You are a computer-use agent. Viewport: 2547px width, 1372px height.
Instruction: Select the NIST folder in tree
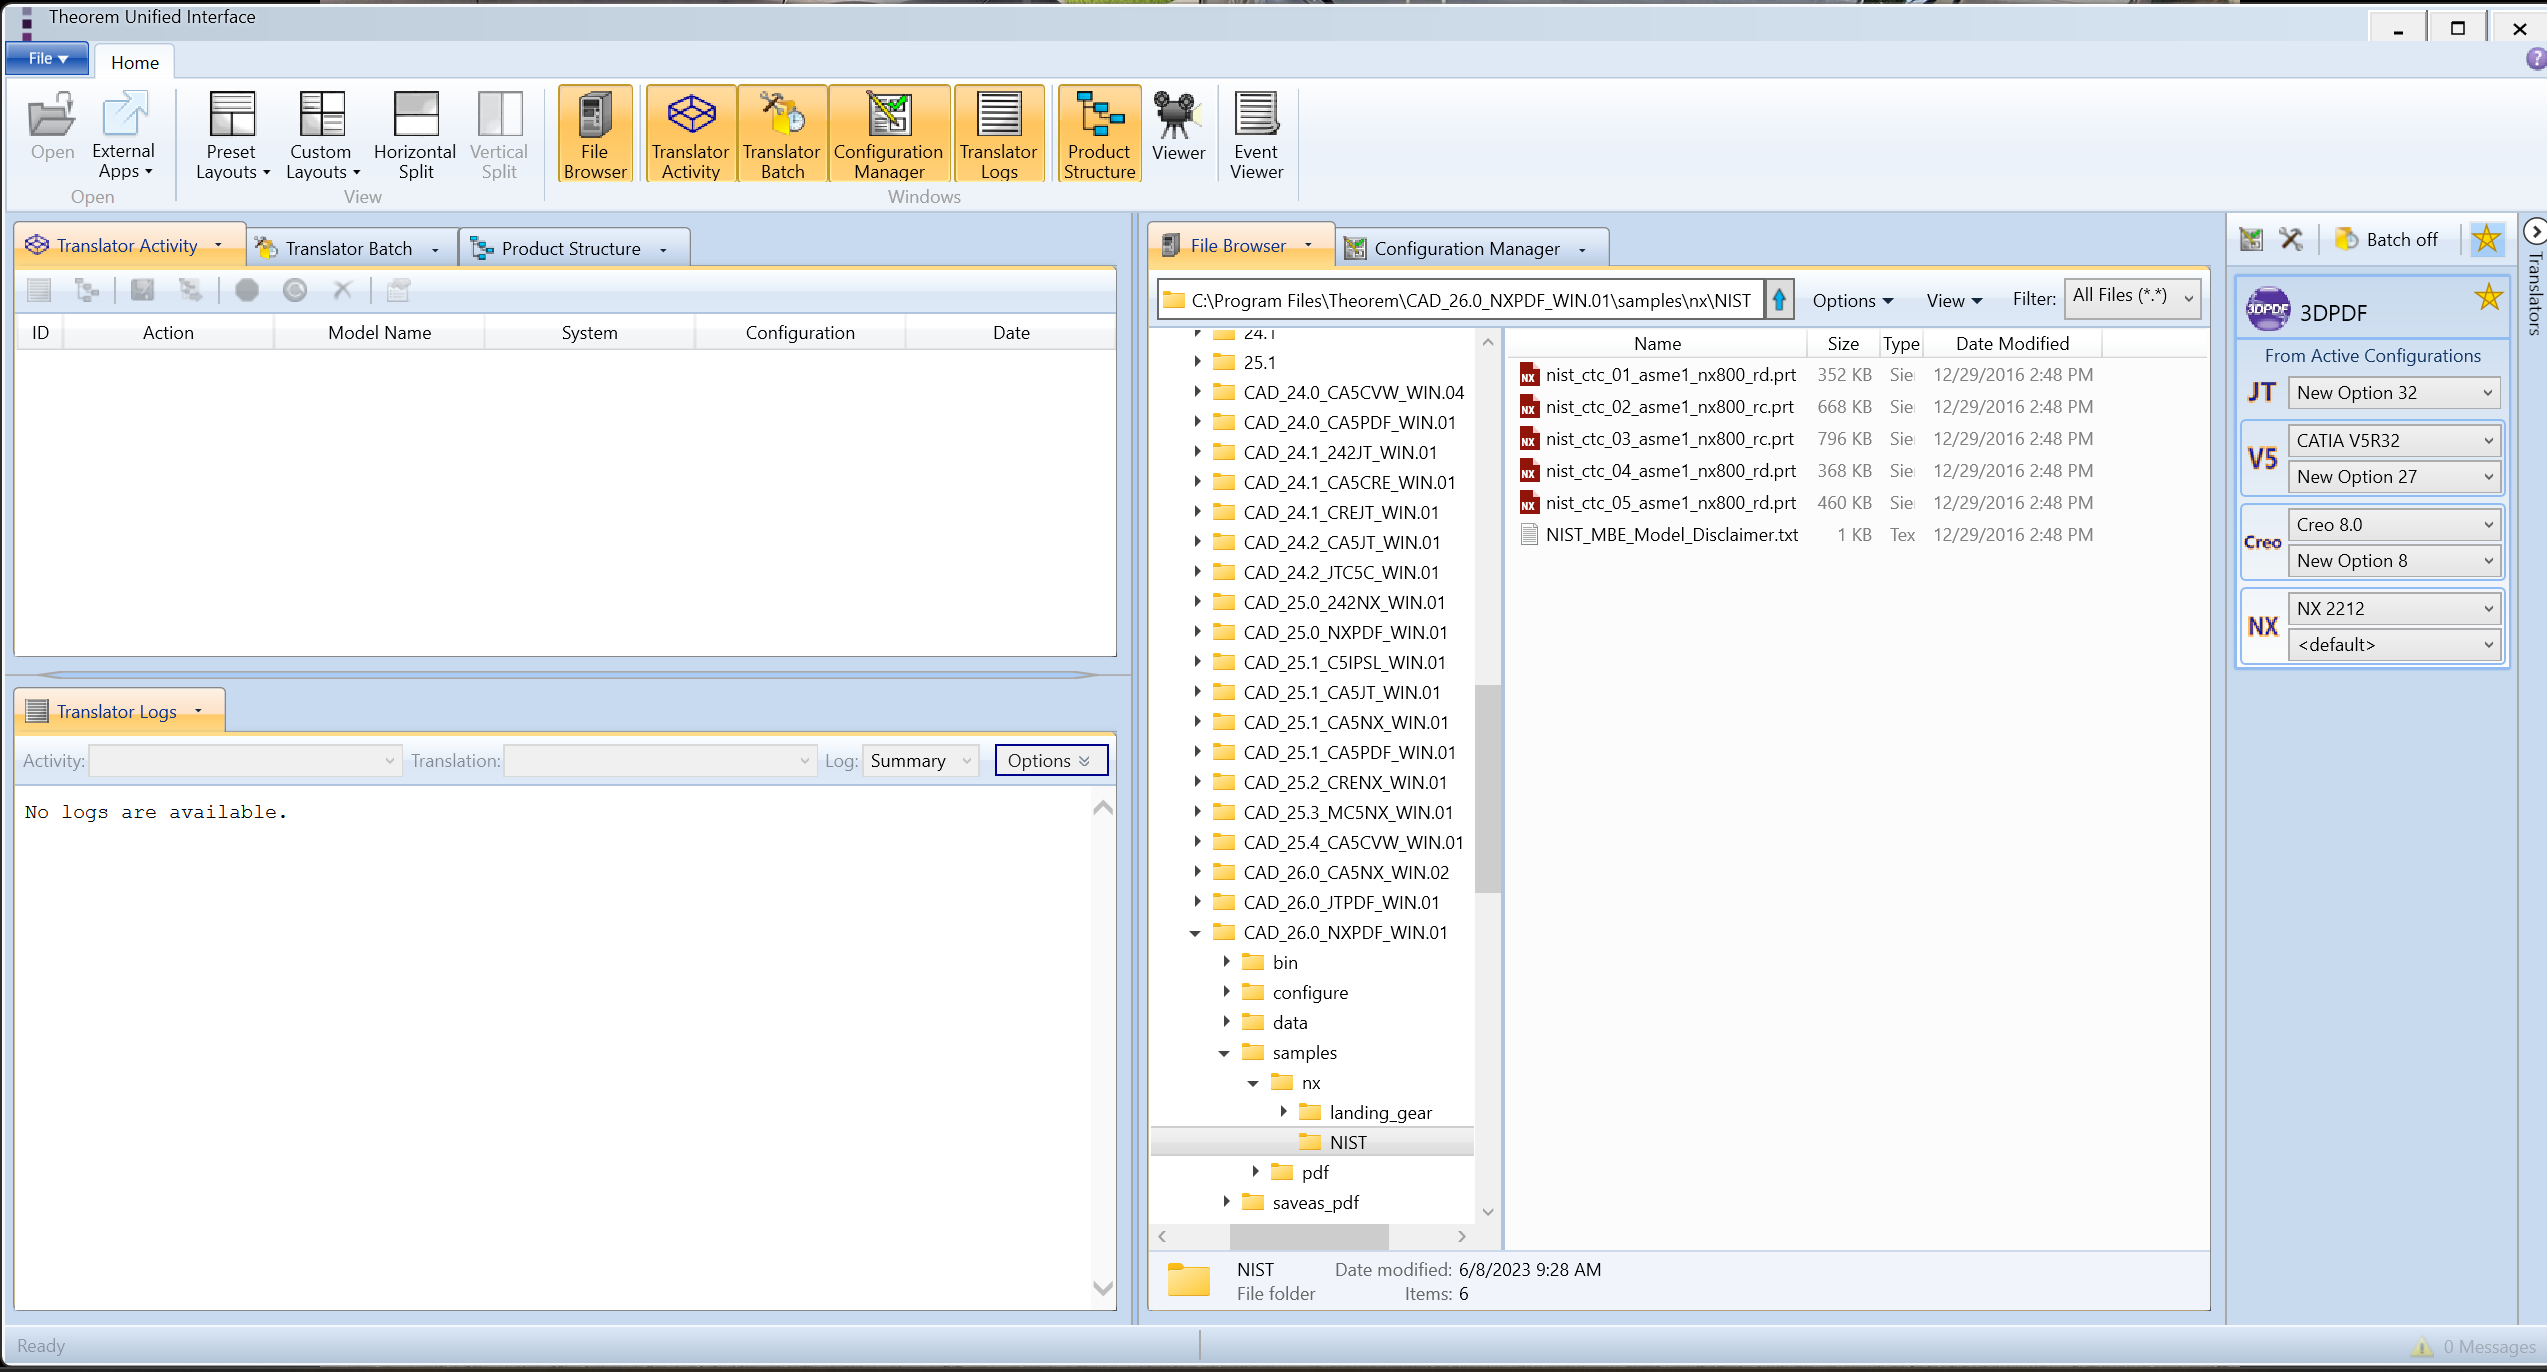click(x=1348, y=1142)
